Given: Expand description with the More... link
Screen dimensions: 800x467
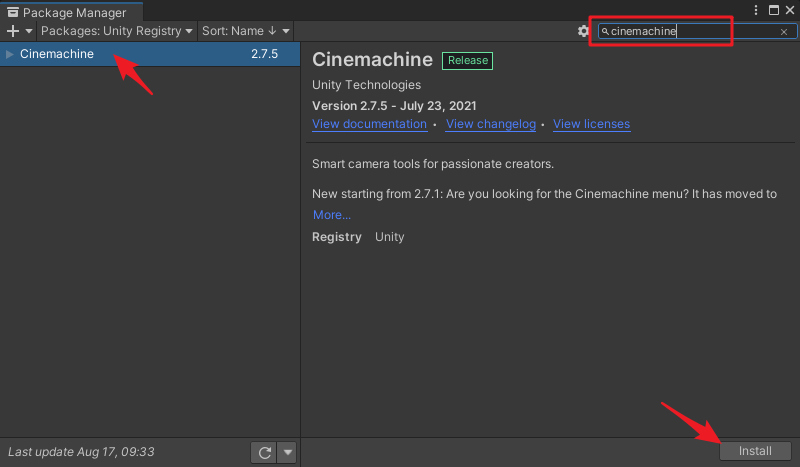Looking at the screenshot, I should tap(332, 215).
